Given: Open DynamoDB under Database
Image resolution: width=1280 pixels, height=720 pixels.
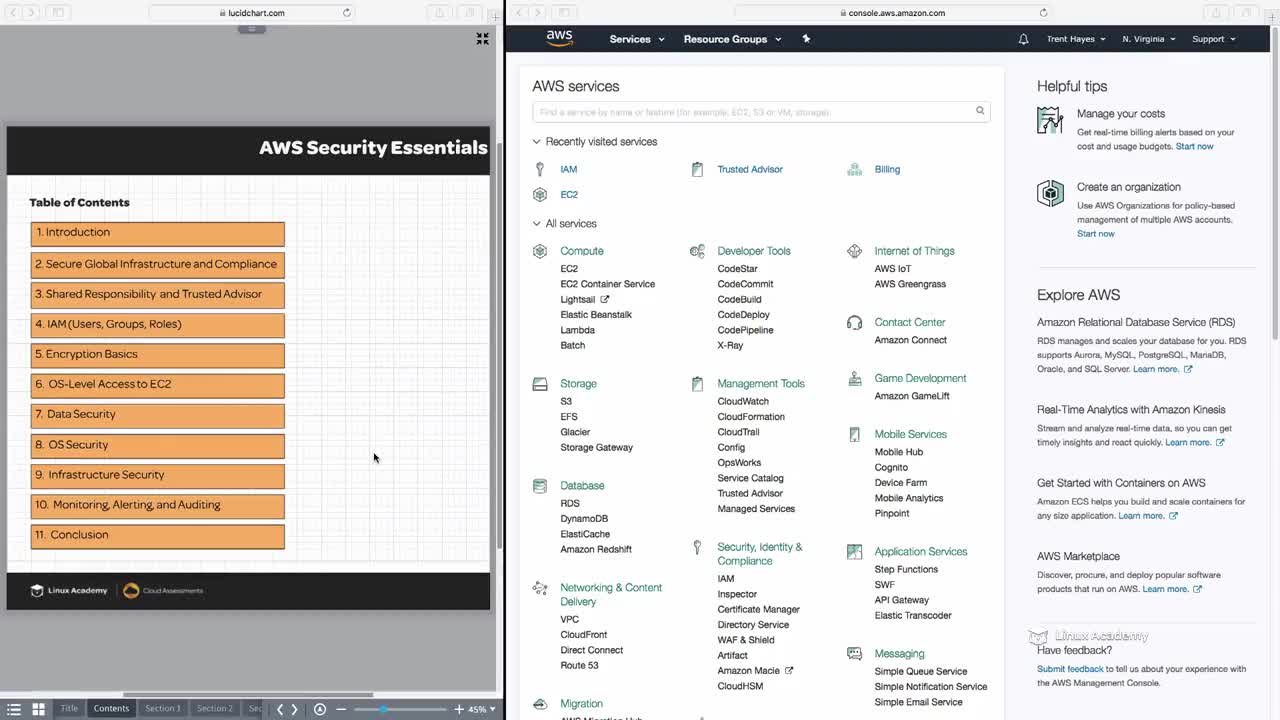Looking at the screenshot, I should click(x=584, y=519).
